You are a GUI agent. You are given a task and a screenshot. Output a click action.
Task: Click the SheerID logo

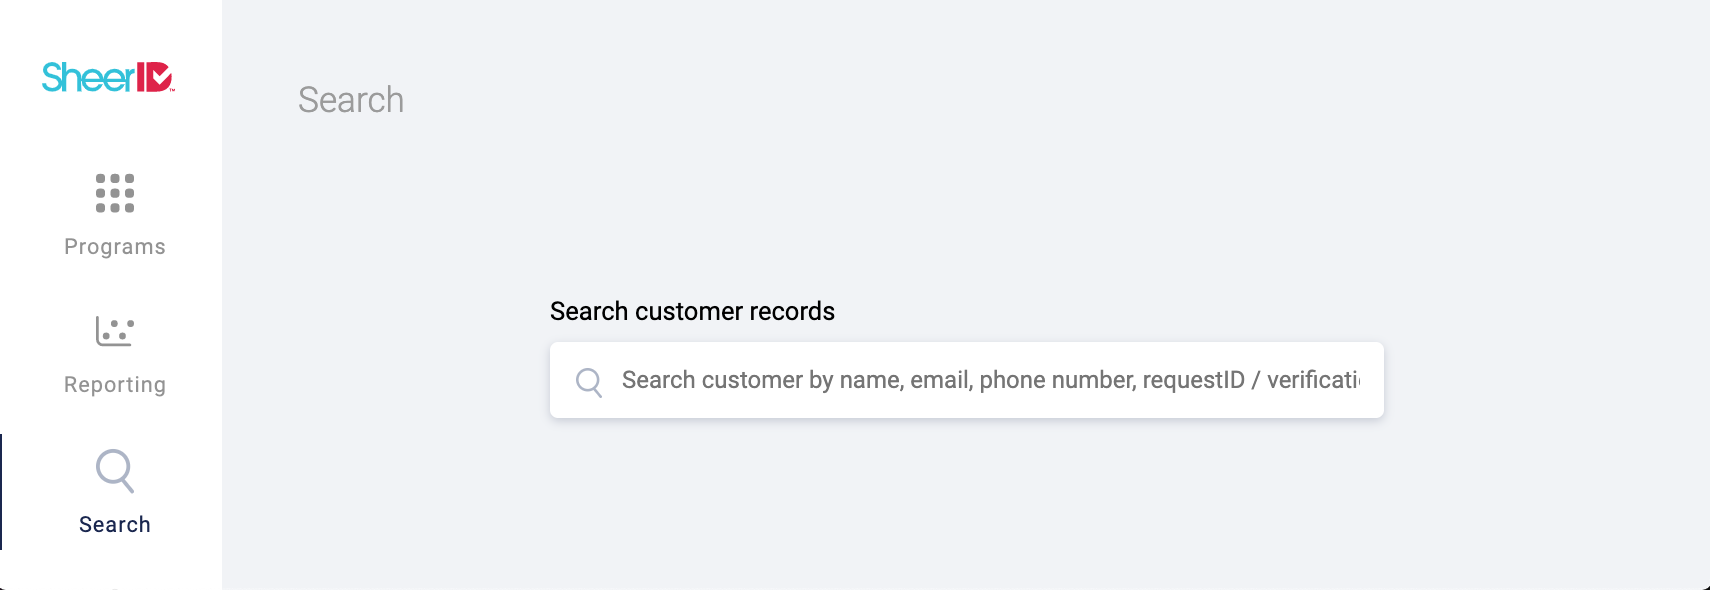pyautogui.click(x=108, y=77)
